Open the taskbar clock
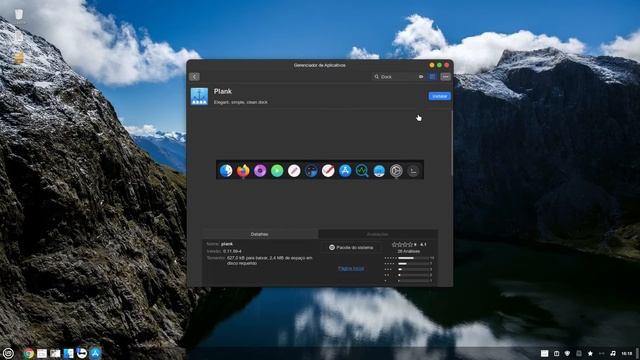 pos(627,353)
